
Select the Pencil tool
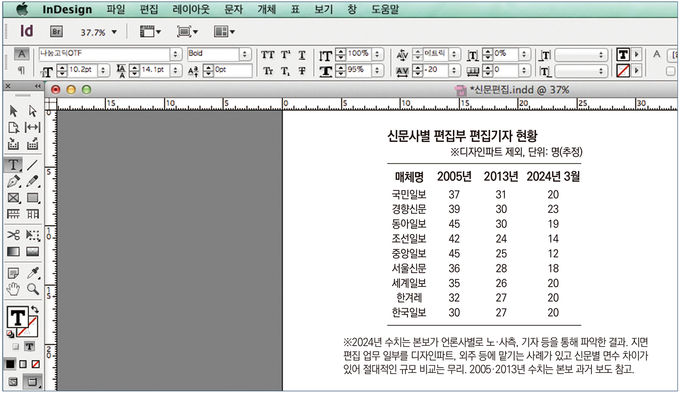(33, 181)
